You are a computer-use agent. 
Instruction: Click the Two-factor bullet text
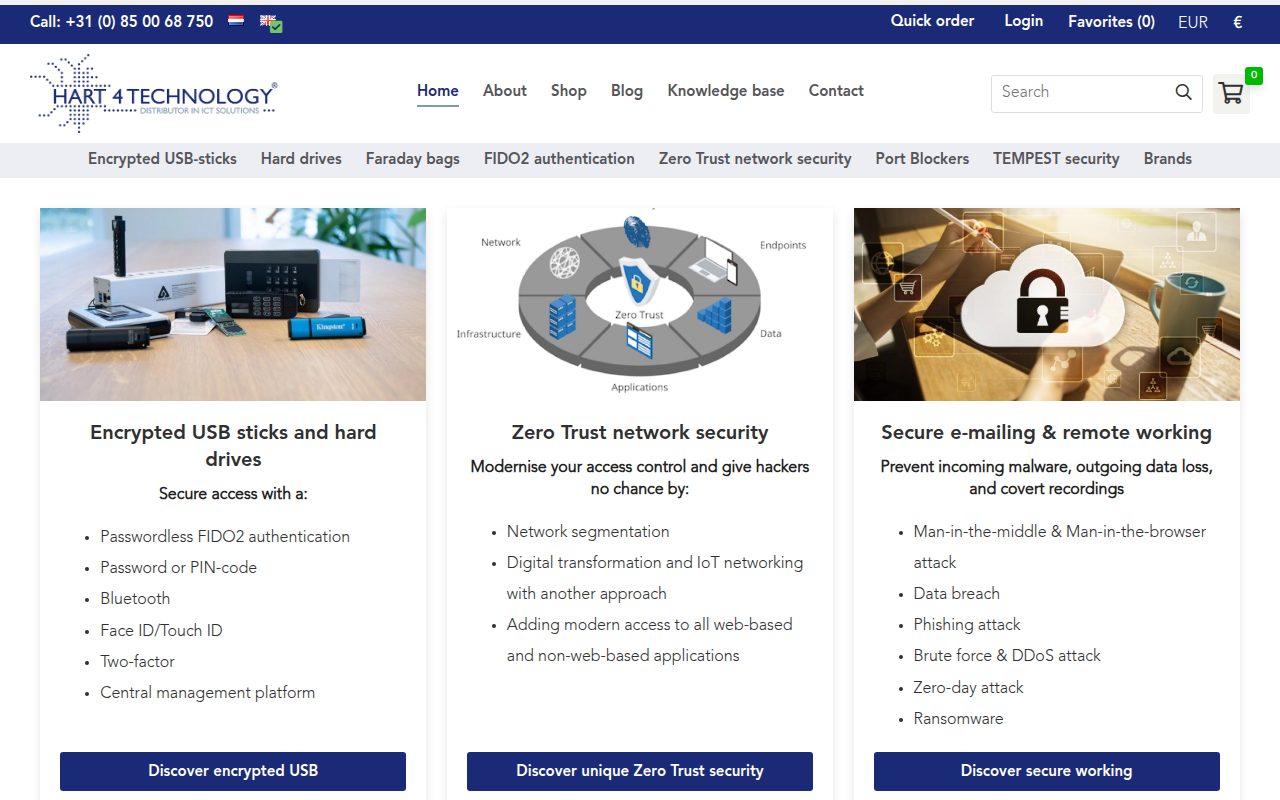(x=138, y=662)
